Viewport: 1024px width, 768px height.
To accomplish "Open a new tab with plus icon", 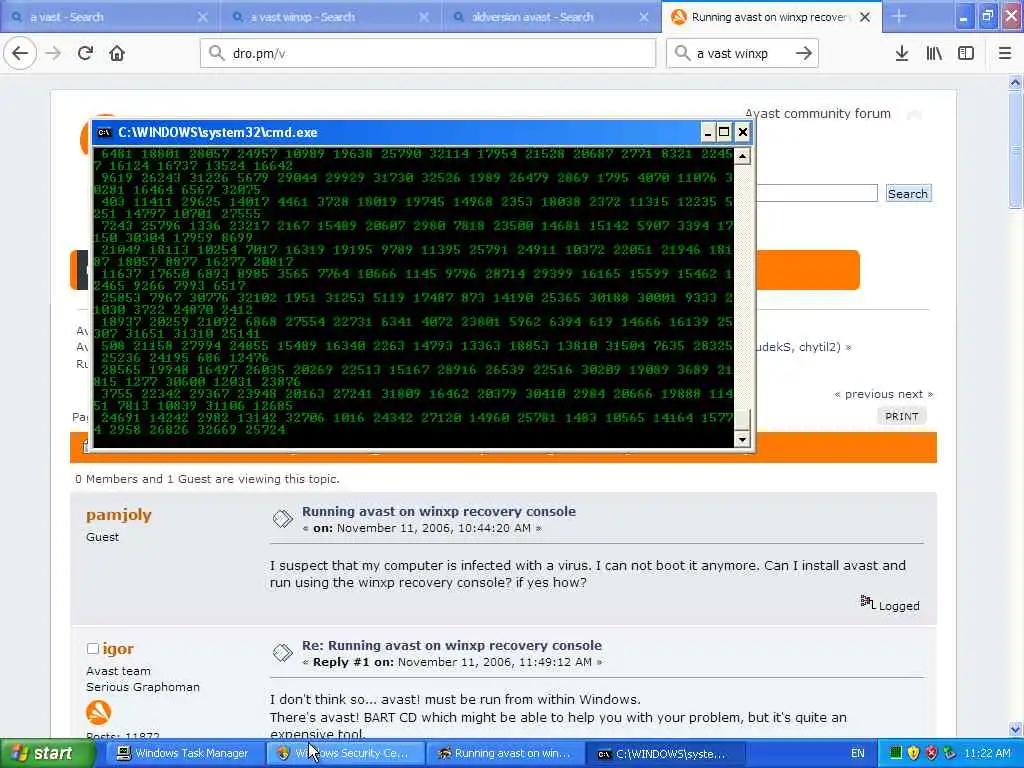I will (x=899, y=16).
